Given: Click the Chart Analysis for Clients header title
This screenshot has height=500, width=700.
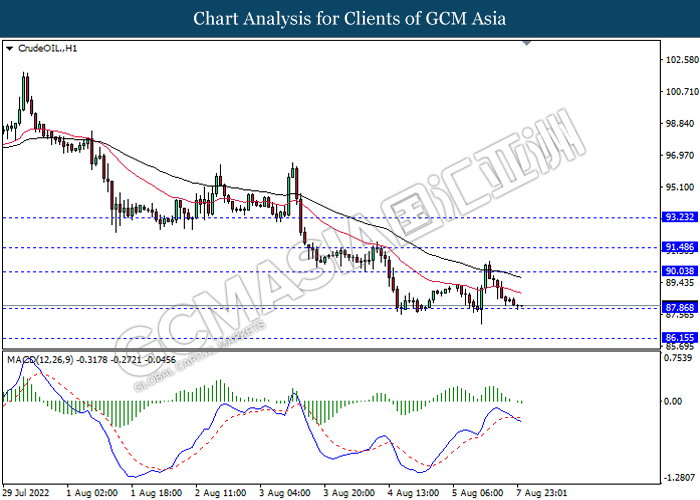Looking at the screenshot, I should (x=350, y=19).
